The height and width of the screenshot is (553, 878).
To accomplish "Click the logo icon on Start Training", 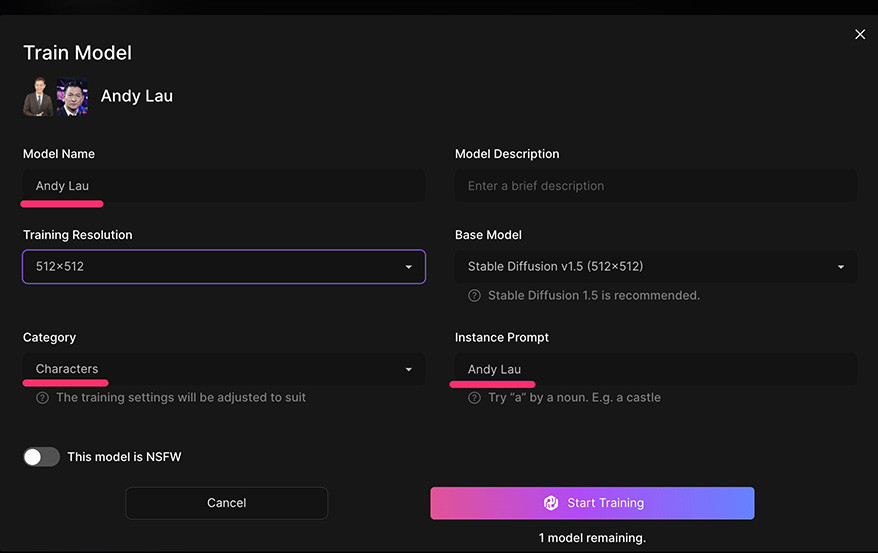I will pyautogui.click(x=550, y=503).
